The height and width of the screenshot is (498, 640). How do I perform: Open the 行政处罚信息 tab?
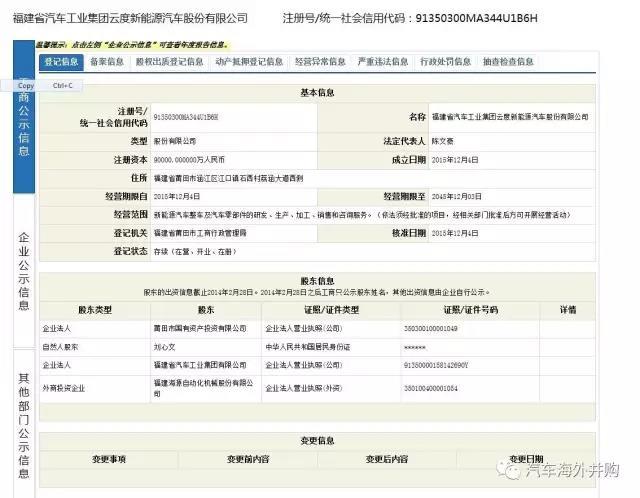click(x=446, y=62)
